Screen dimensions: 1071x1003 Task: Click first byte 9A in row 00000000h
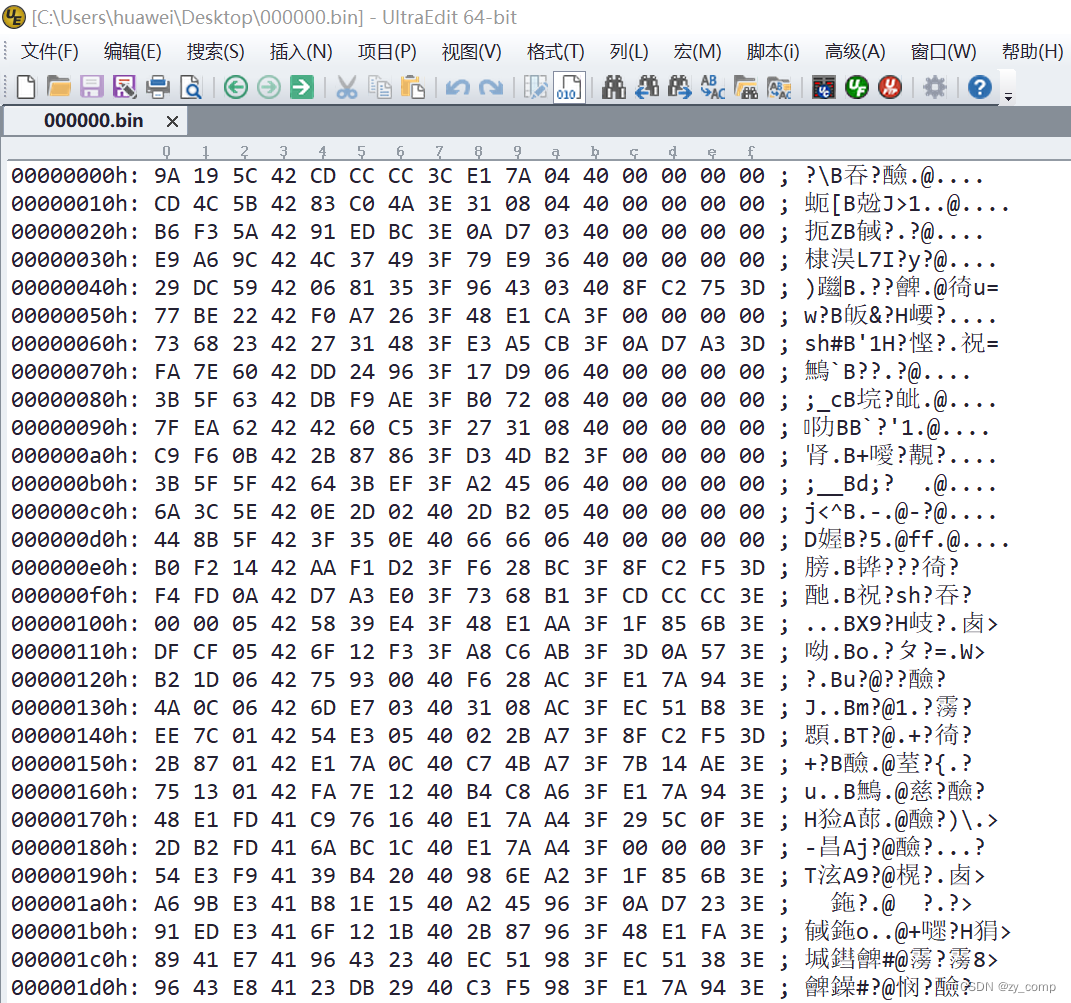[167, 176]
